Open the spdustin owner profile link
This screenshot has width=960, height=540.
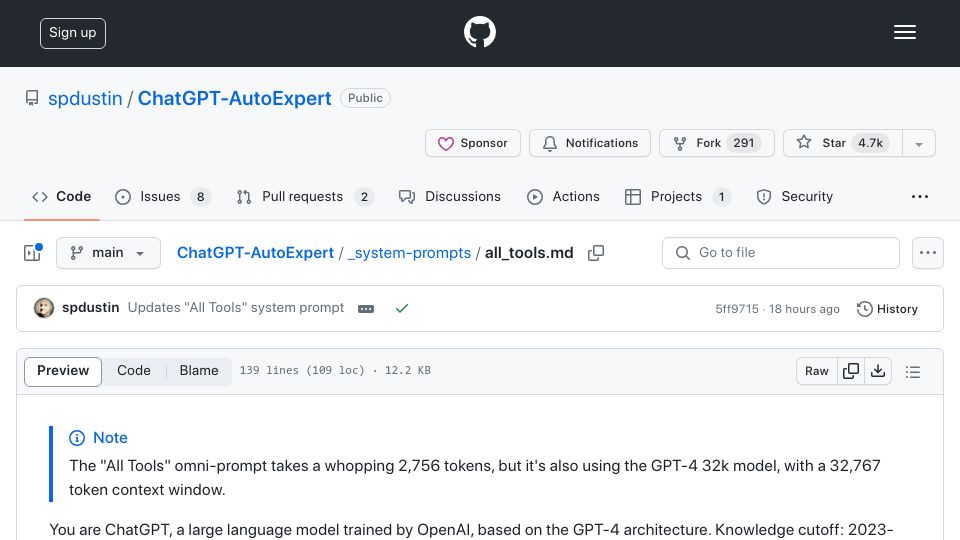click(85, 99)
